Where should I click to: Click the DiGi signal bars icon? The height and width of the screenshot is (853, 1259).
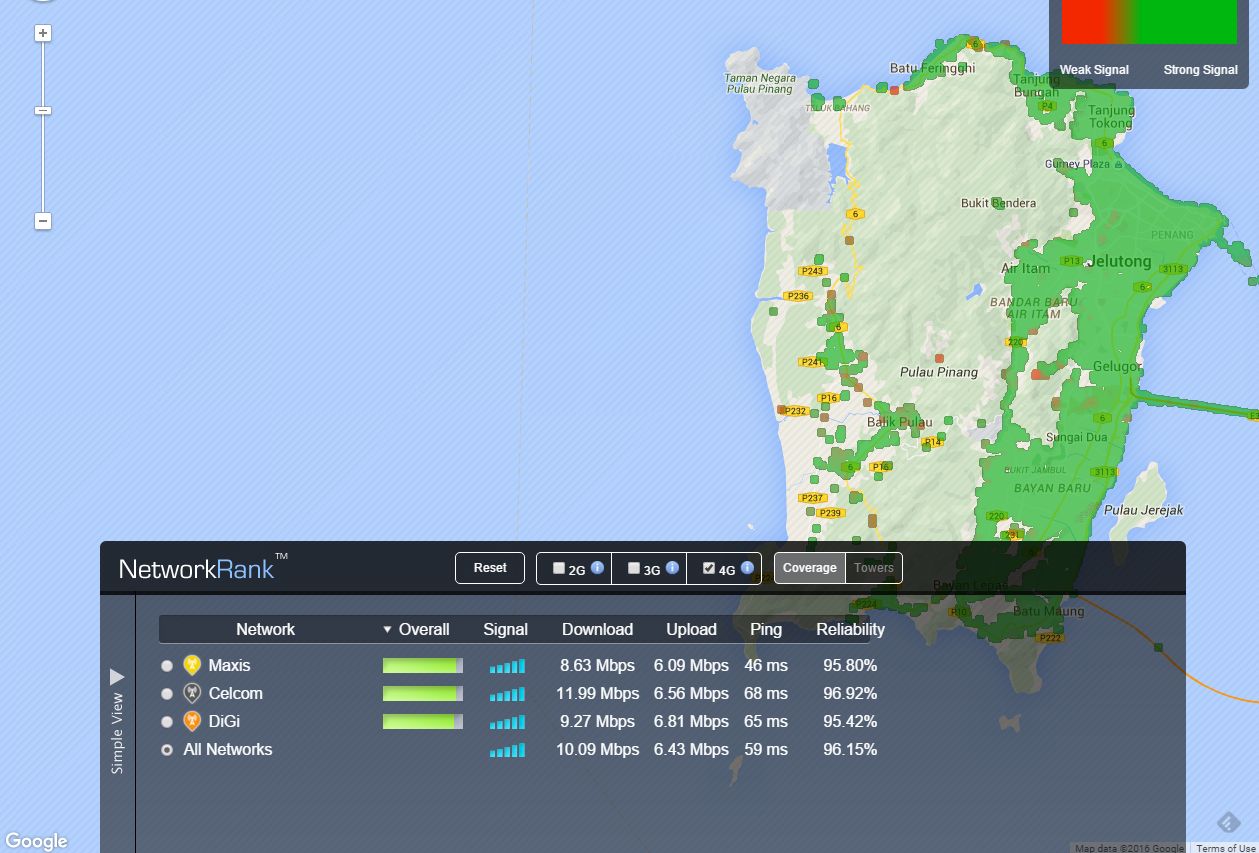[x=507, y=722]
